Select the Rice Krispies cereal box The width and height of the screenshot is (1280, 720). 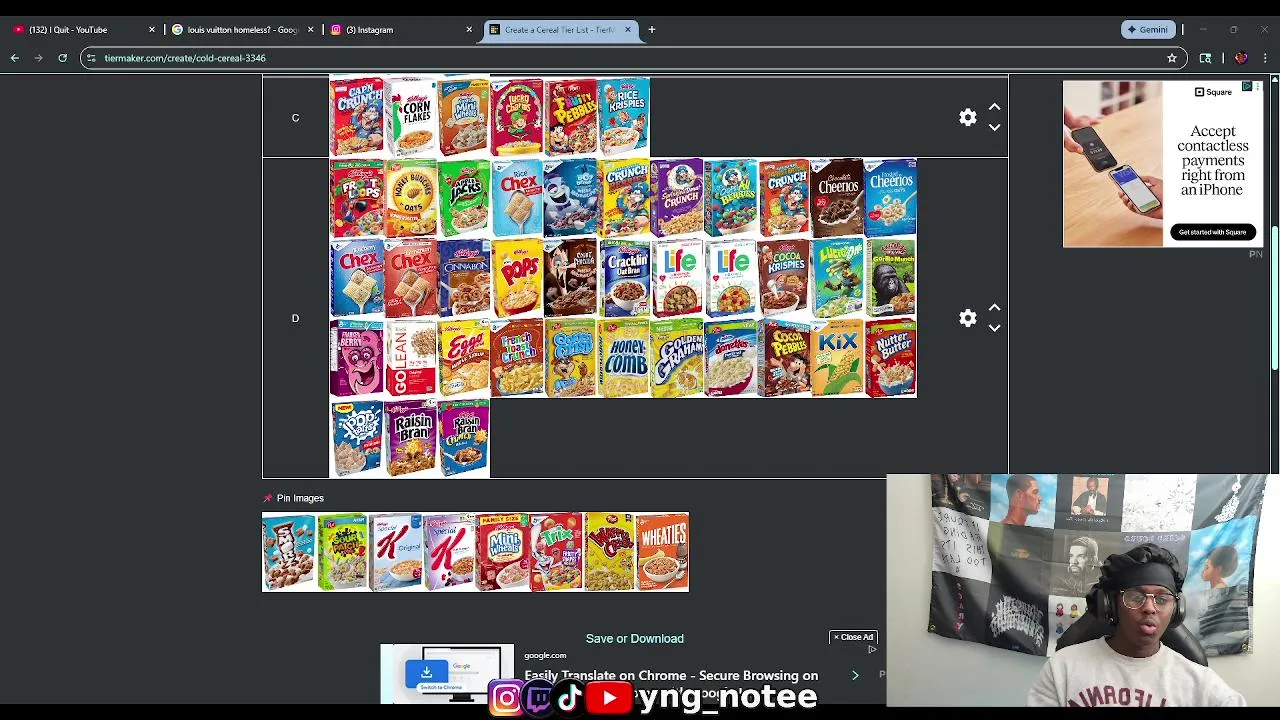623,118
